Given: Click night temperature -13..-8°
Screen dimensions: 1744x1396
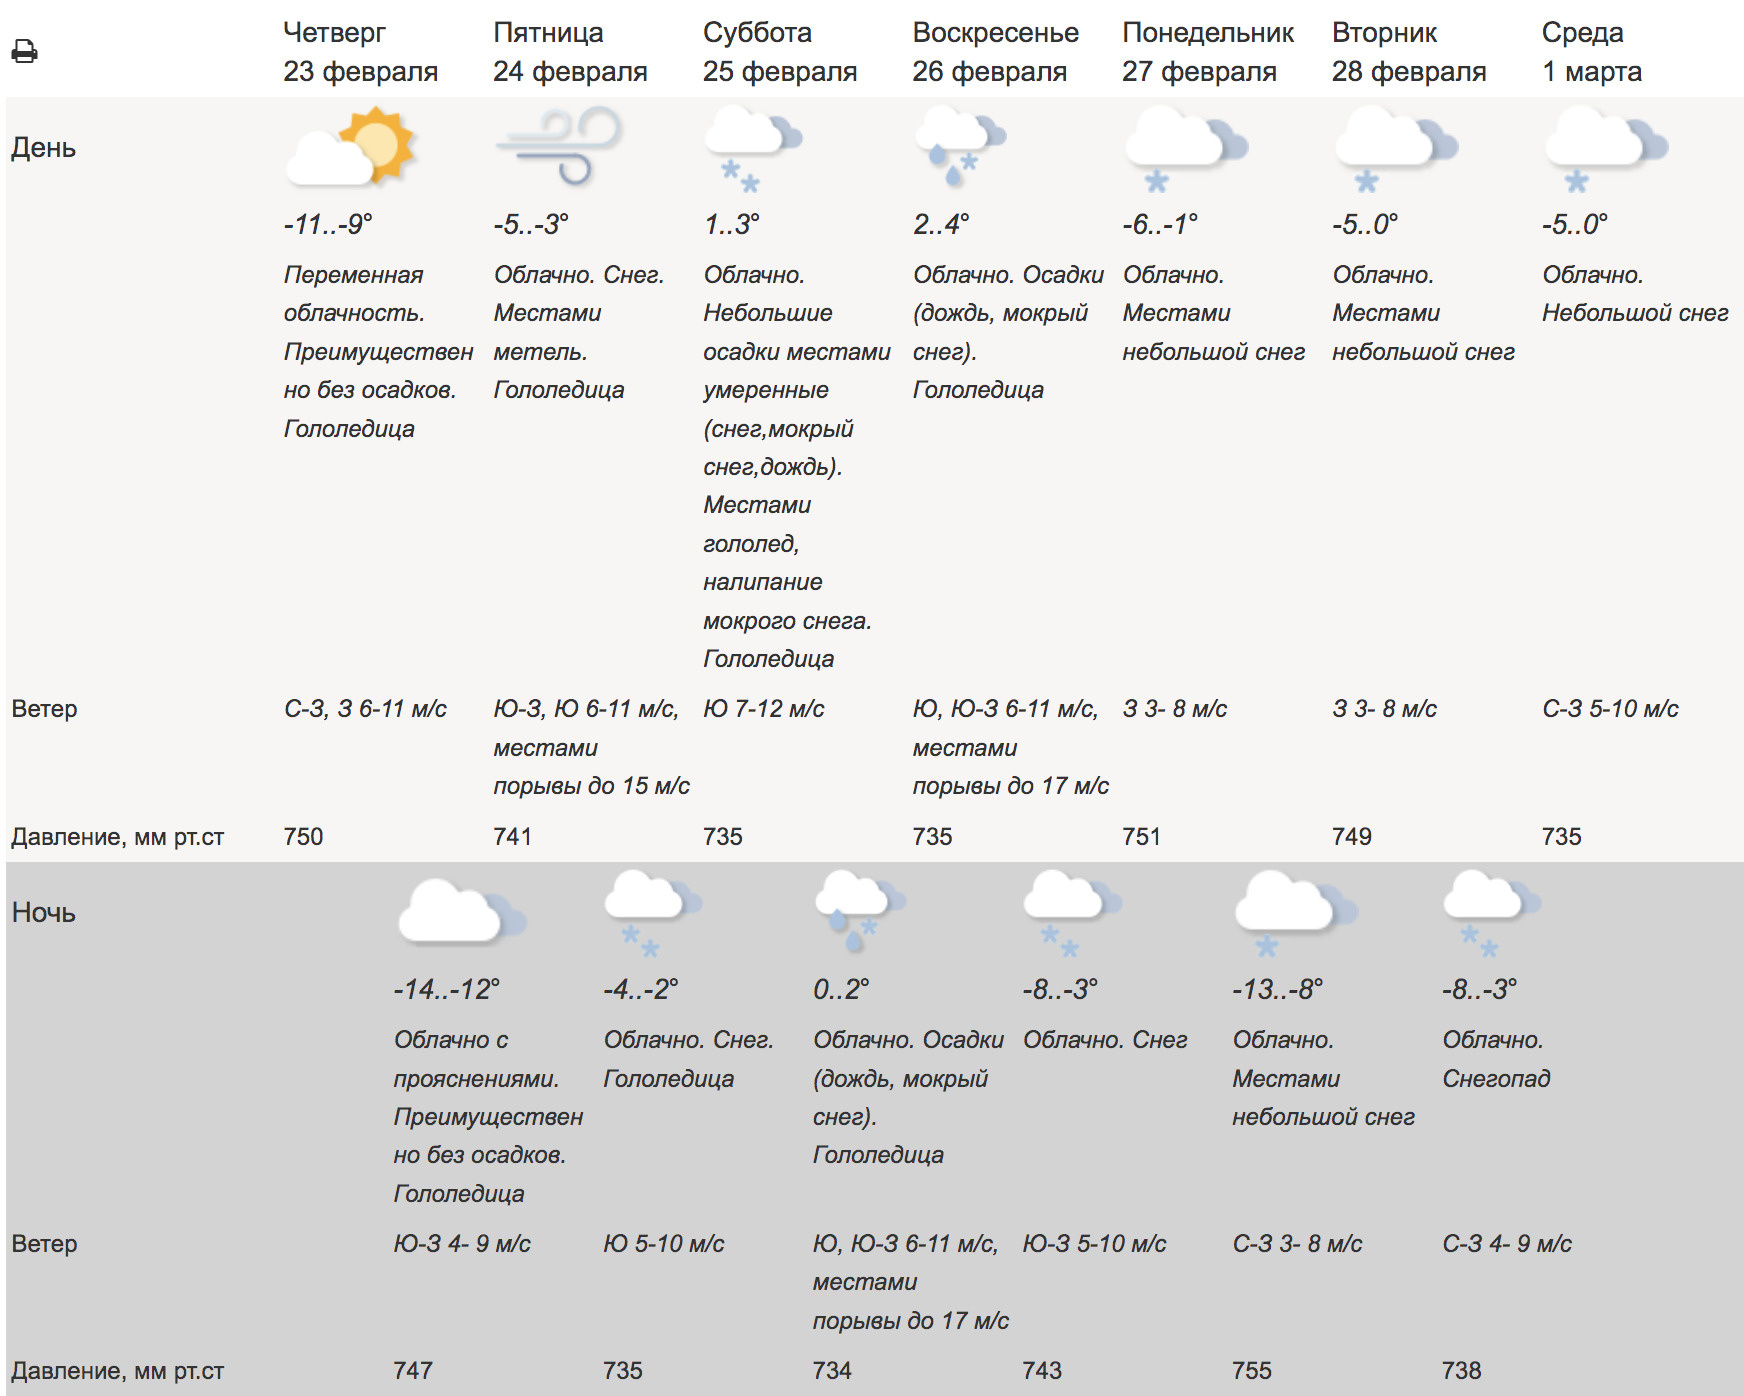Looking at the screenshot, I should click(x=1277, y=990).
